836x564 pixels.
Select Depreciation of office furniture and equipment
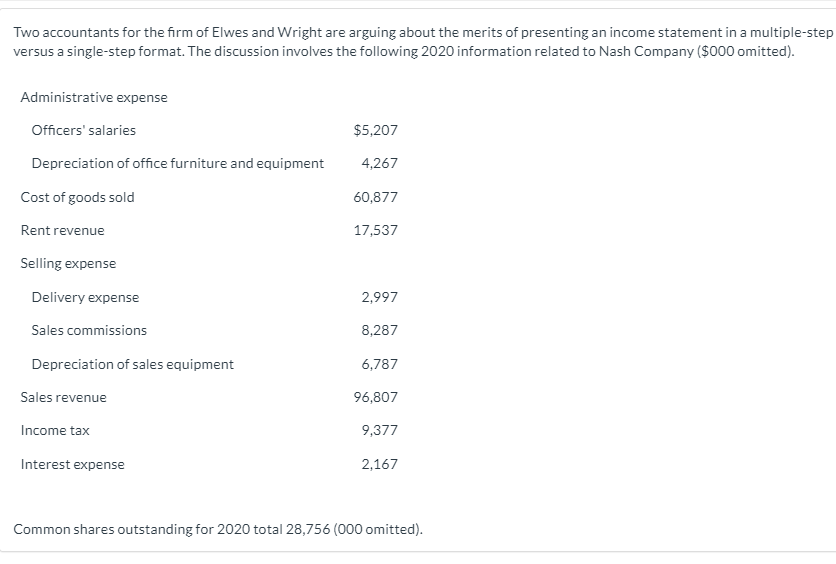177,163
